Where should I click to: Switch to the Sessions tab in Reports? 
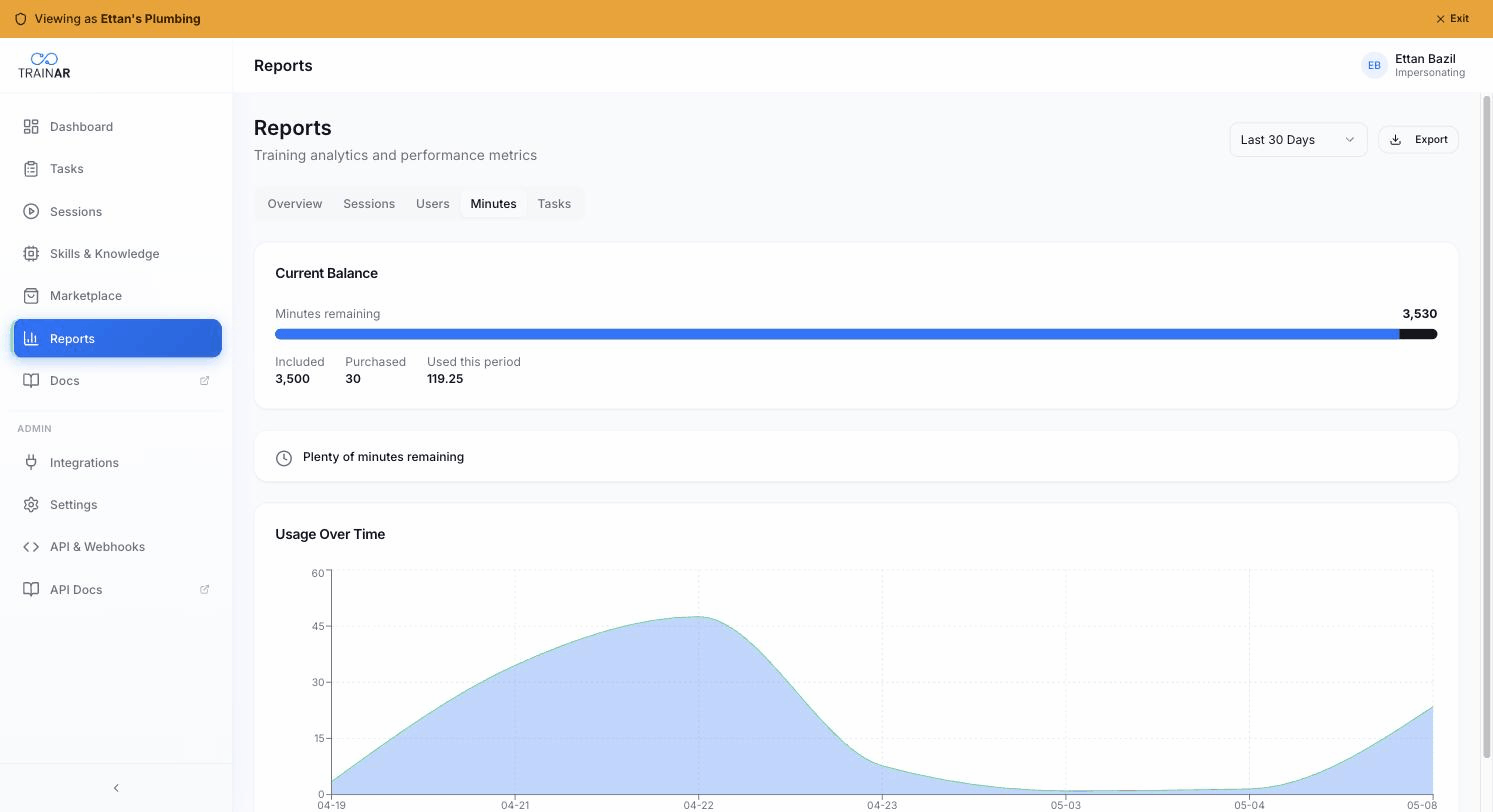point(369,204)
